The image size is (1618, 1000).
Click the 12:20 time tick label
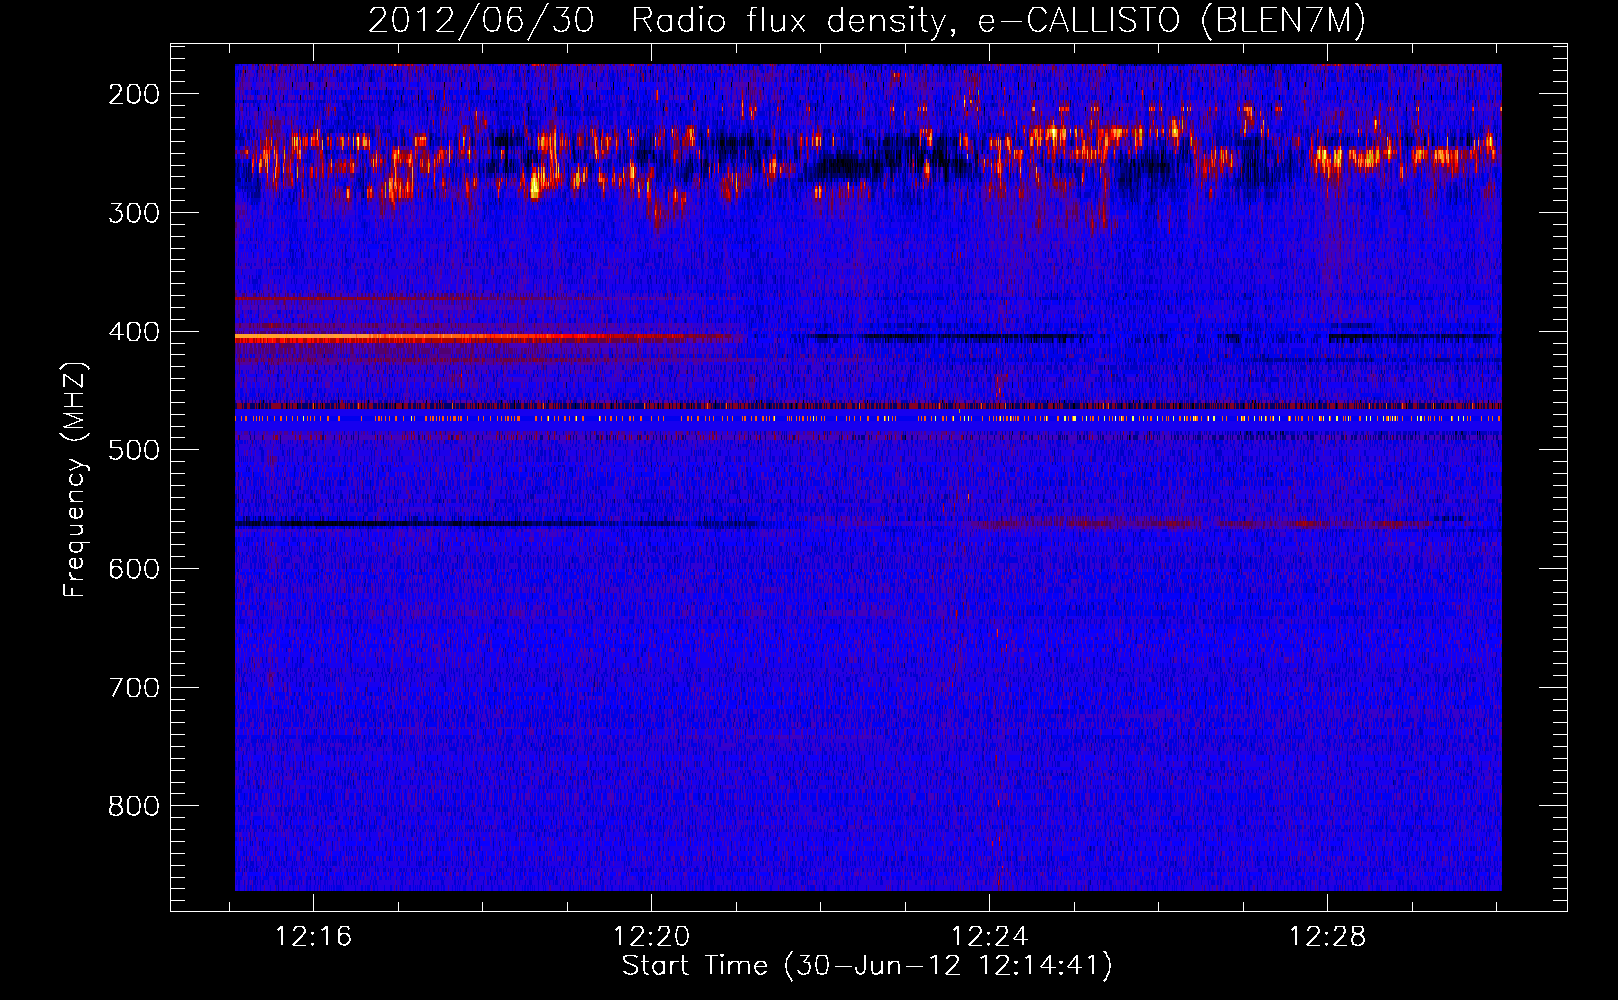652,937
